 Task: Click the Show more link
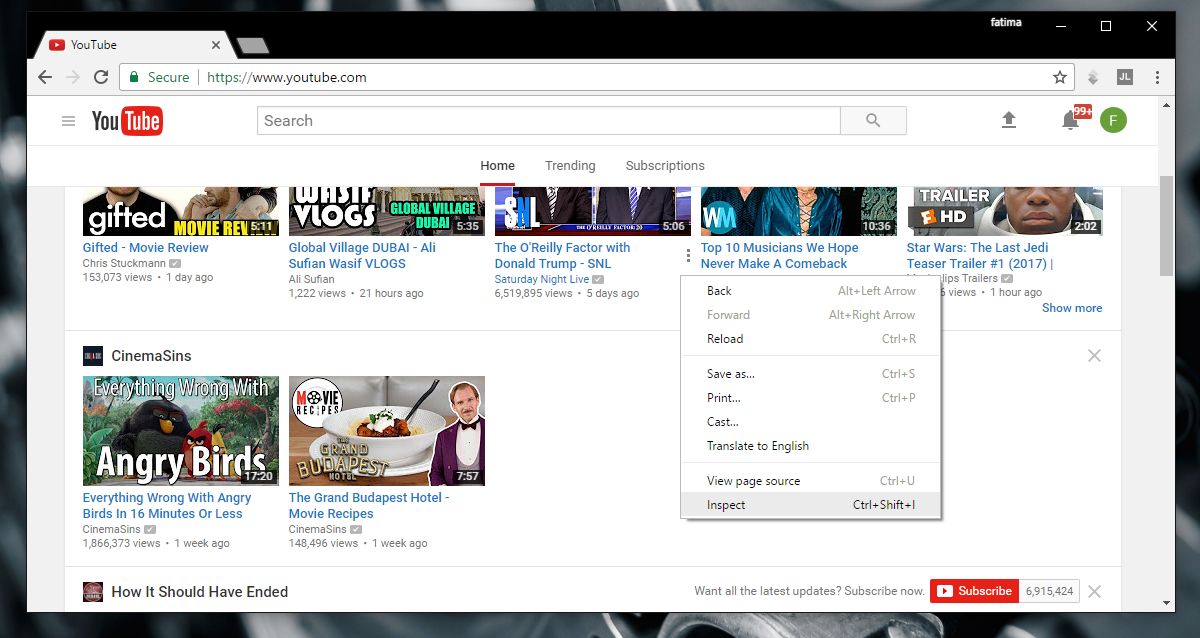coord(1072,308)
